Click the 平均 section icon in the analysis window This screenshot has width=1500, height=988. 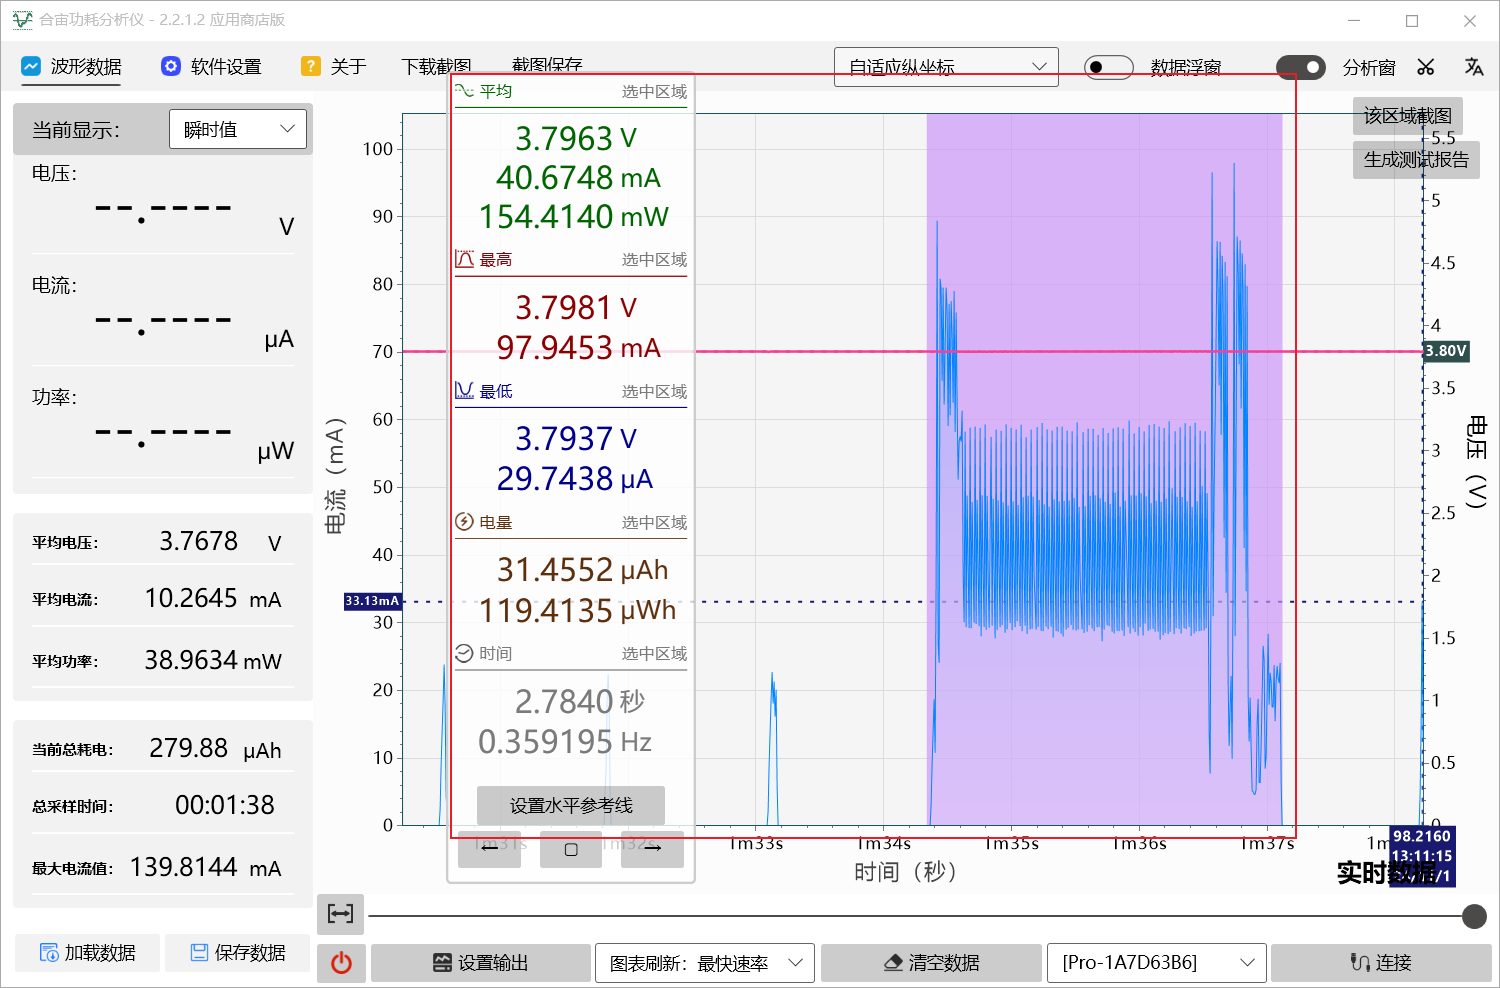tap(464, 91)
